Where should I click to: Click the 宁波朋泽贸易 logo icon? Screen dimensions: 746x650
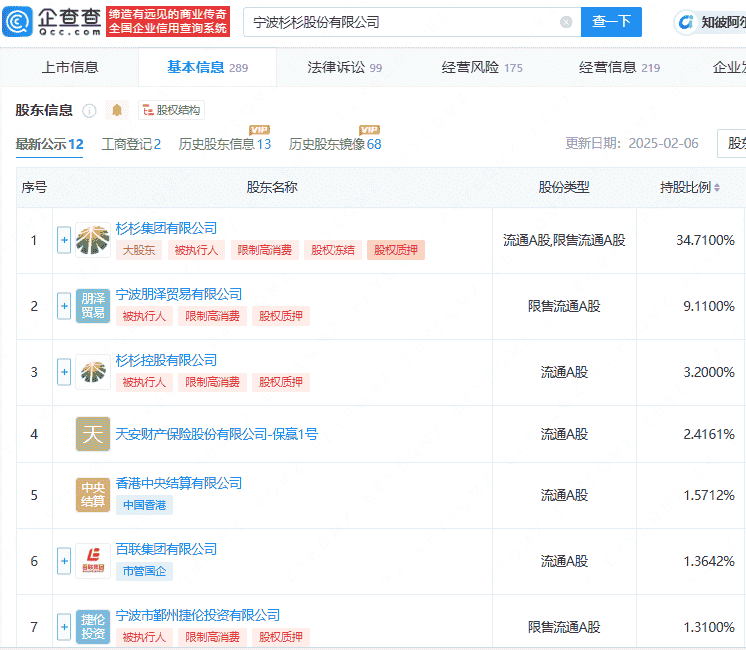93,306
